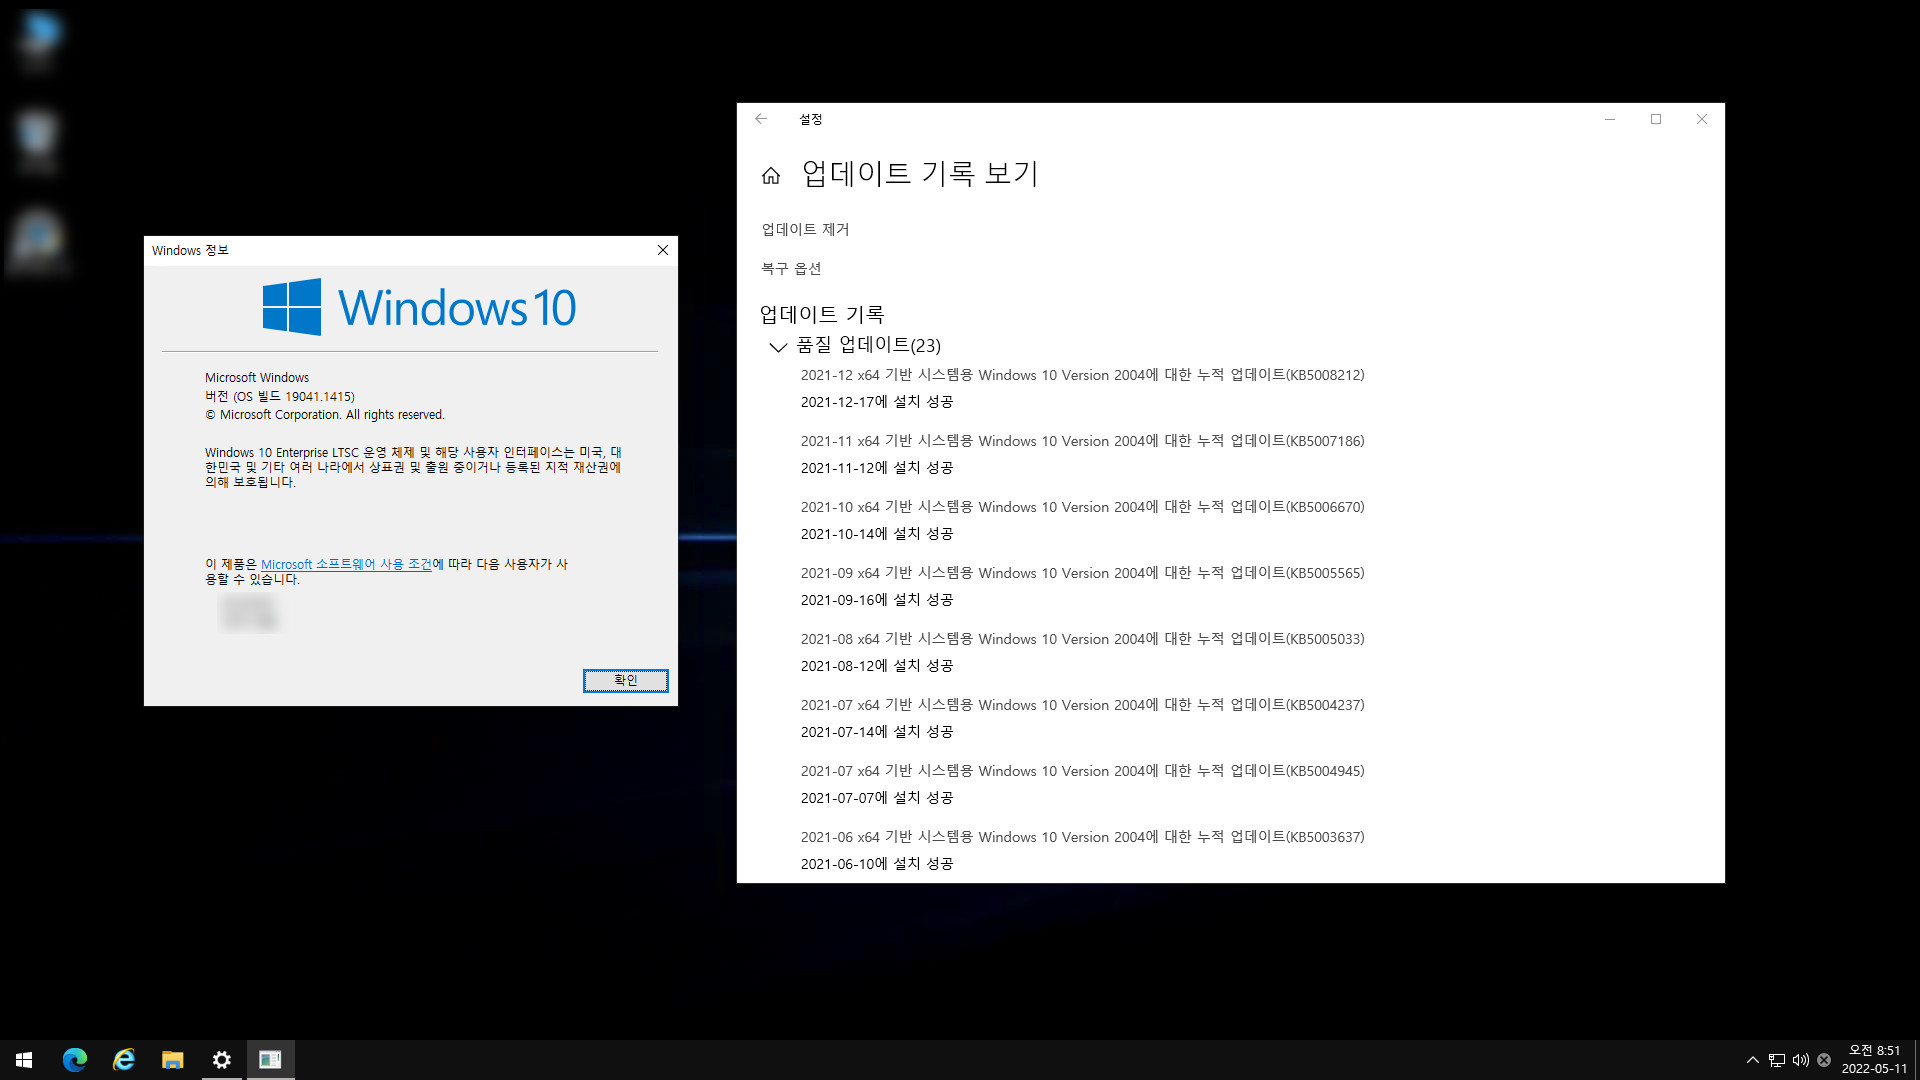
Task: Show hidden tray icons chevron
Action: pyautogui.click(x=1752, y=1060)
